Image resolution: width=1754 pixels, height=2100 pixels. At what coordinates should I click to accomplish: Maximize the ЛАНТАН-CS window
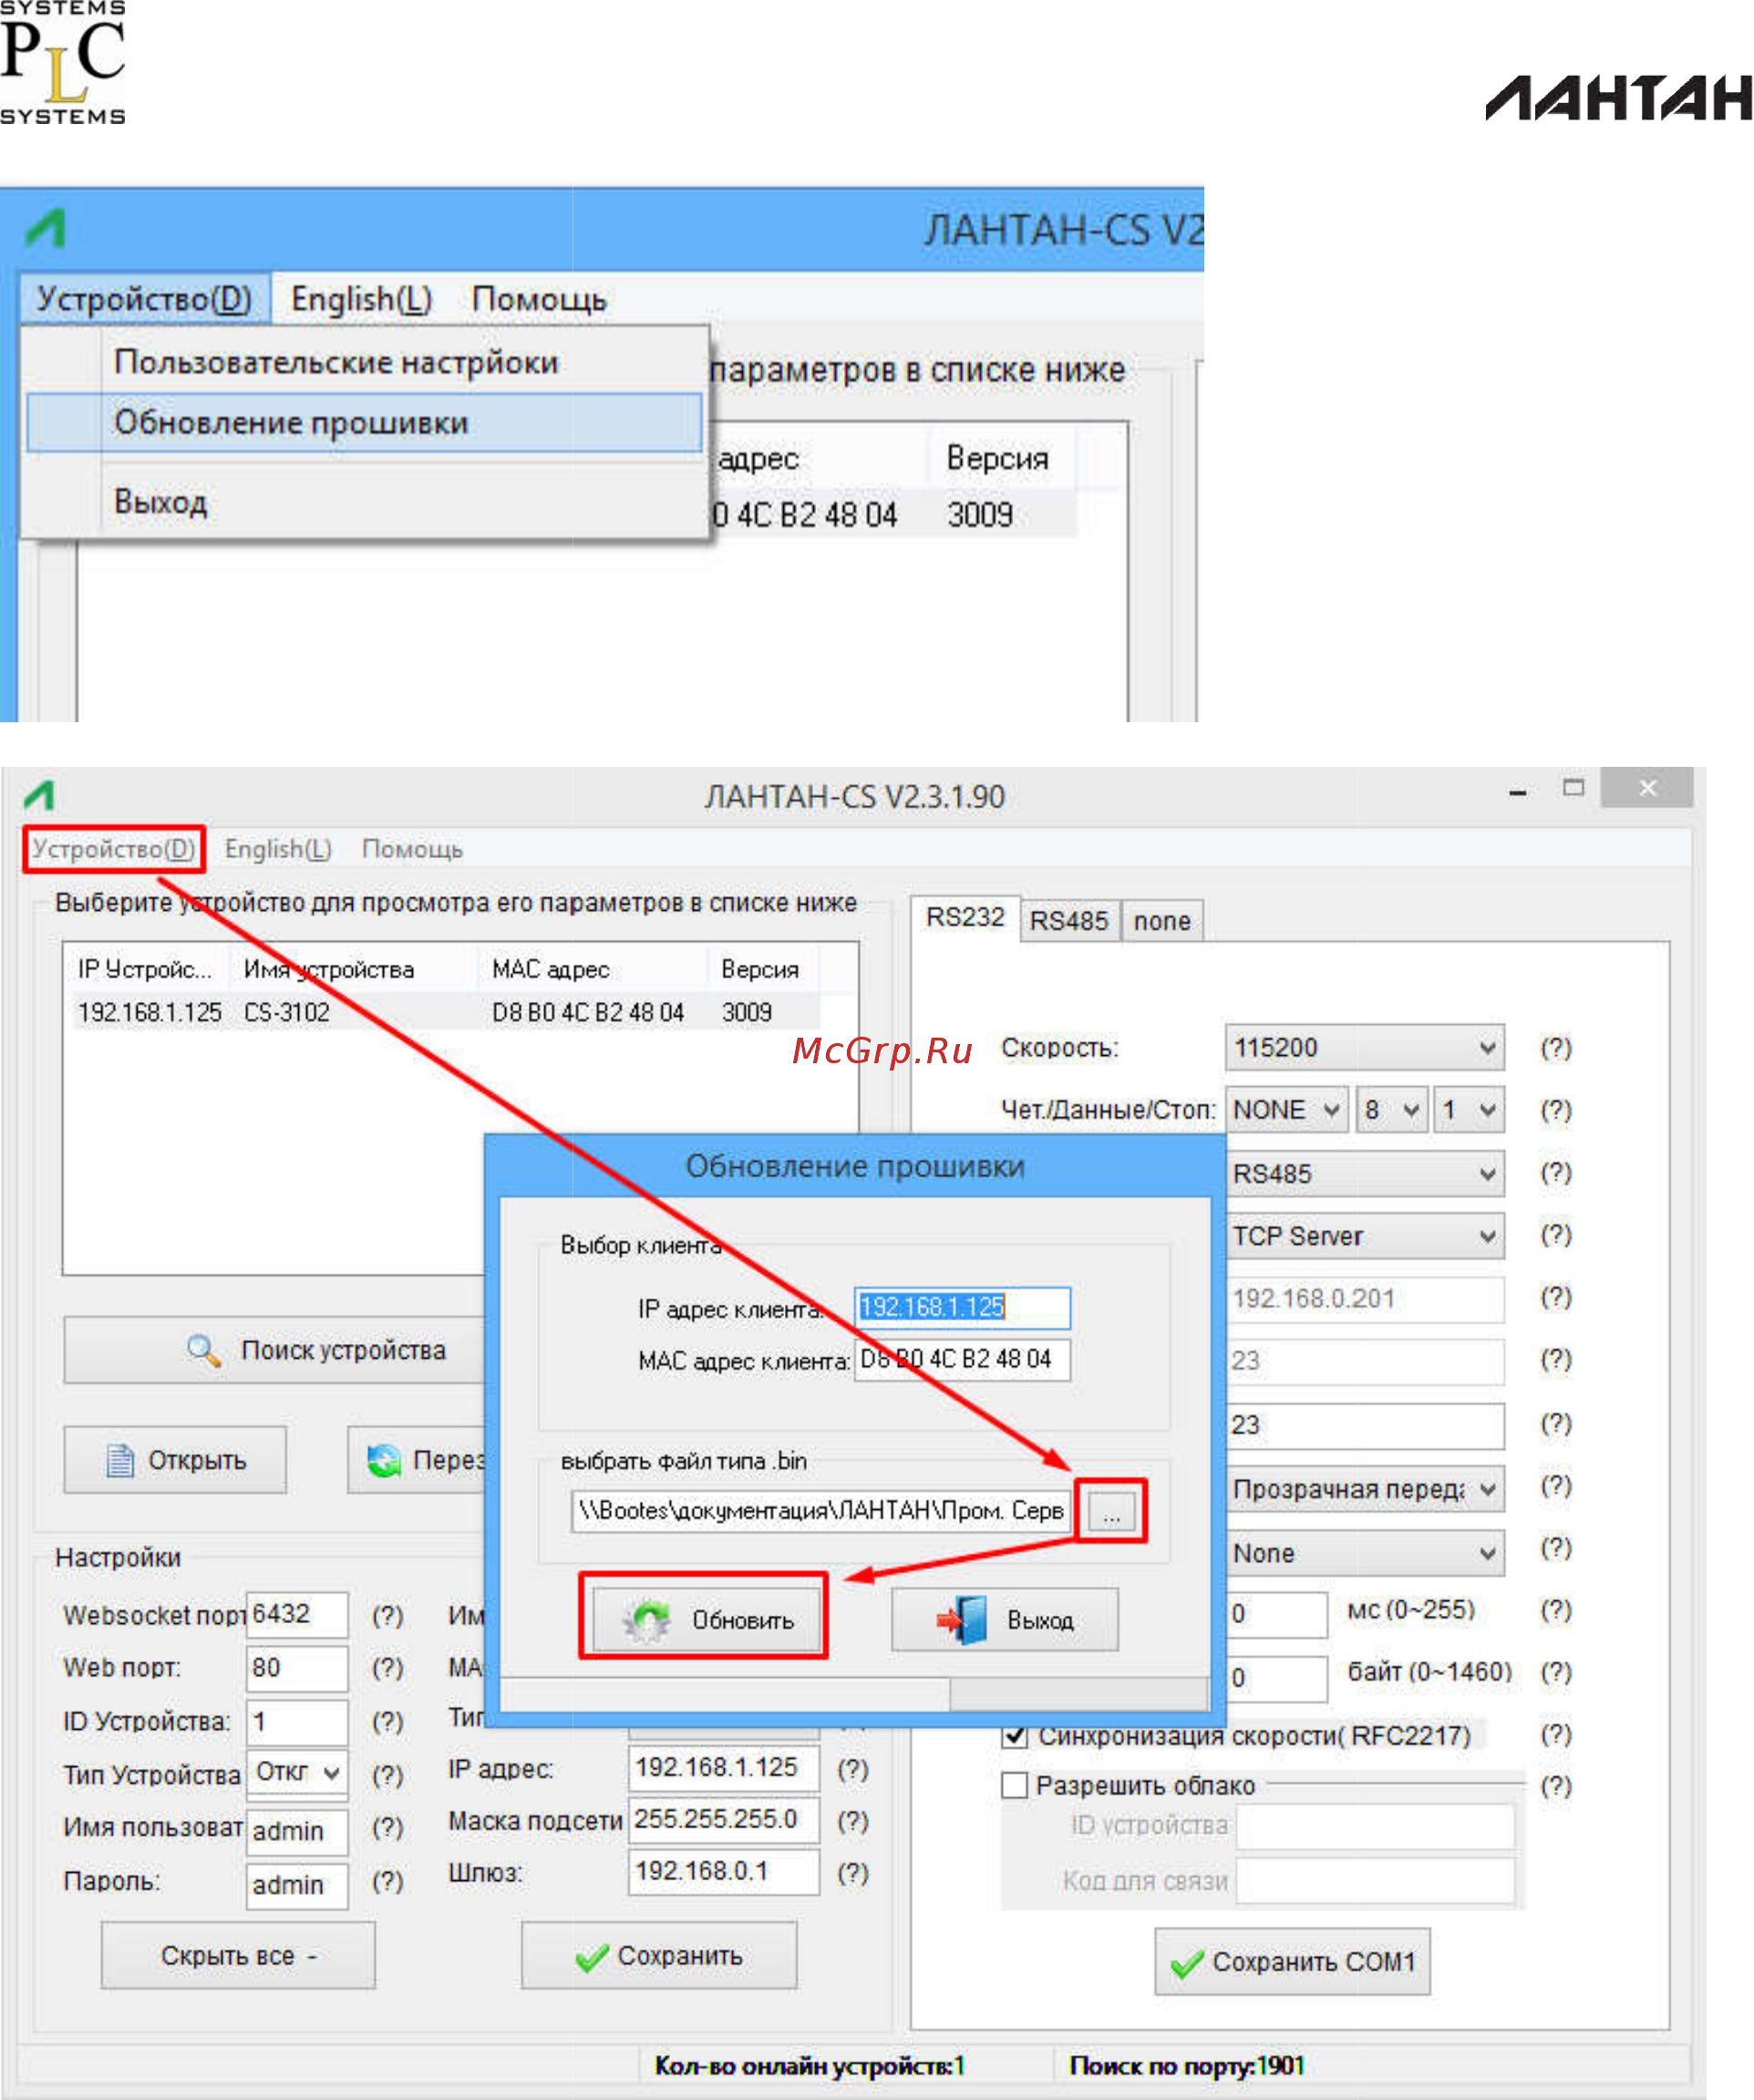pyautogui.click(x=1574, y=788)
